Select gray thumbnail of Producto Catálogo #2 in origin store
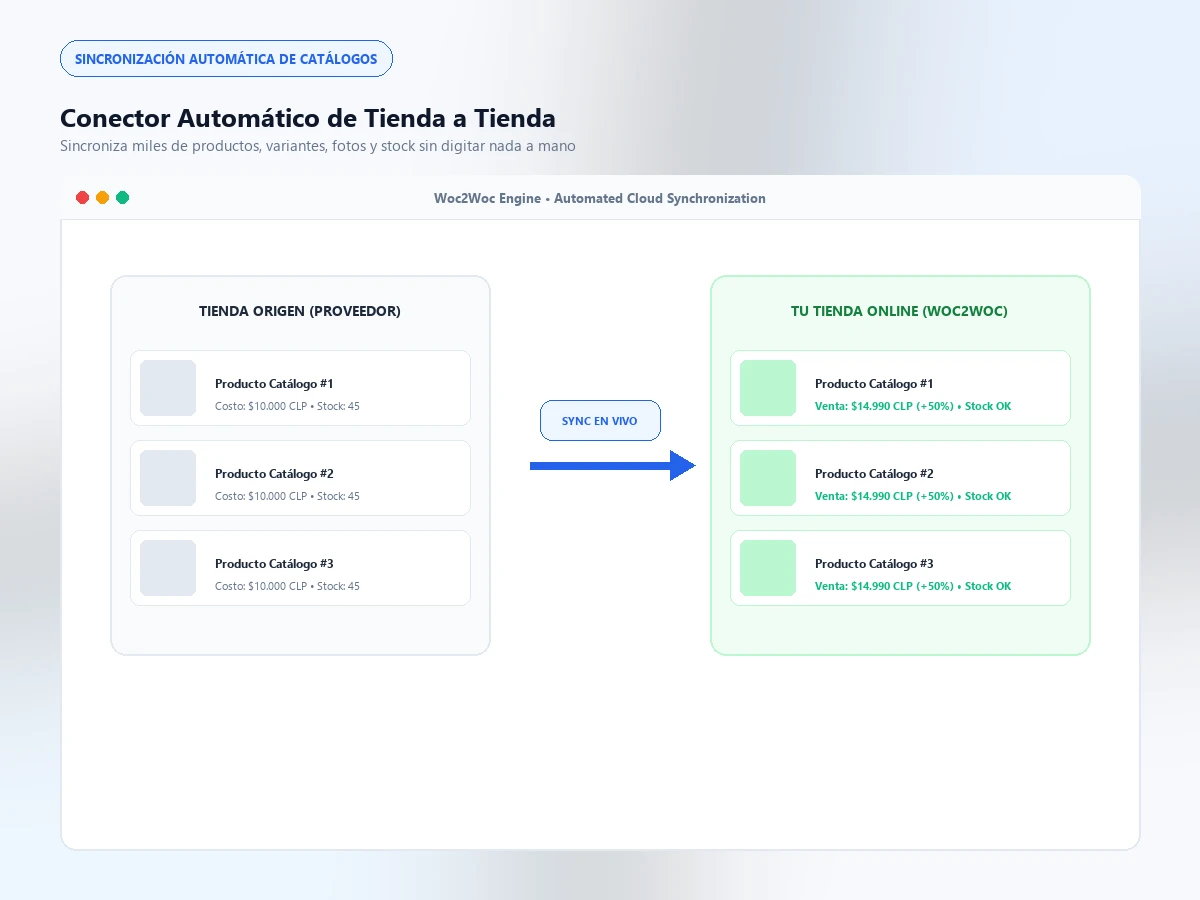 point(168,478)
